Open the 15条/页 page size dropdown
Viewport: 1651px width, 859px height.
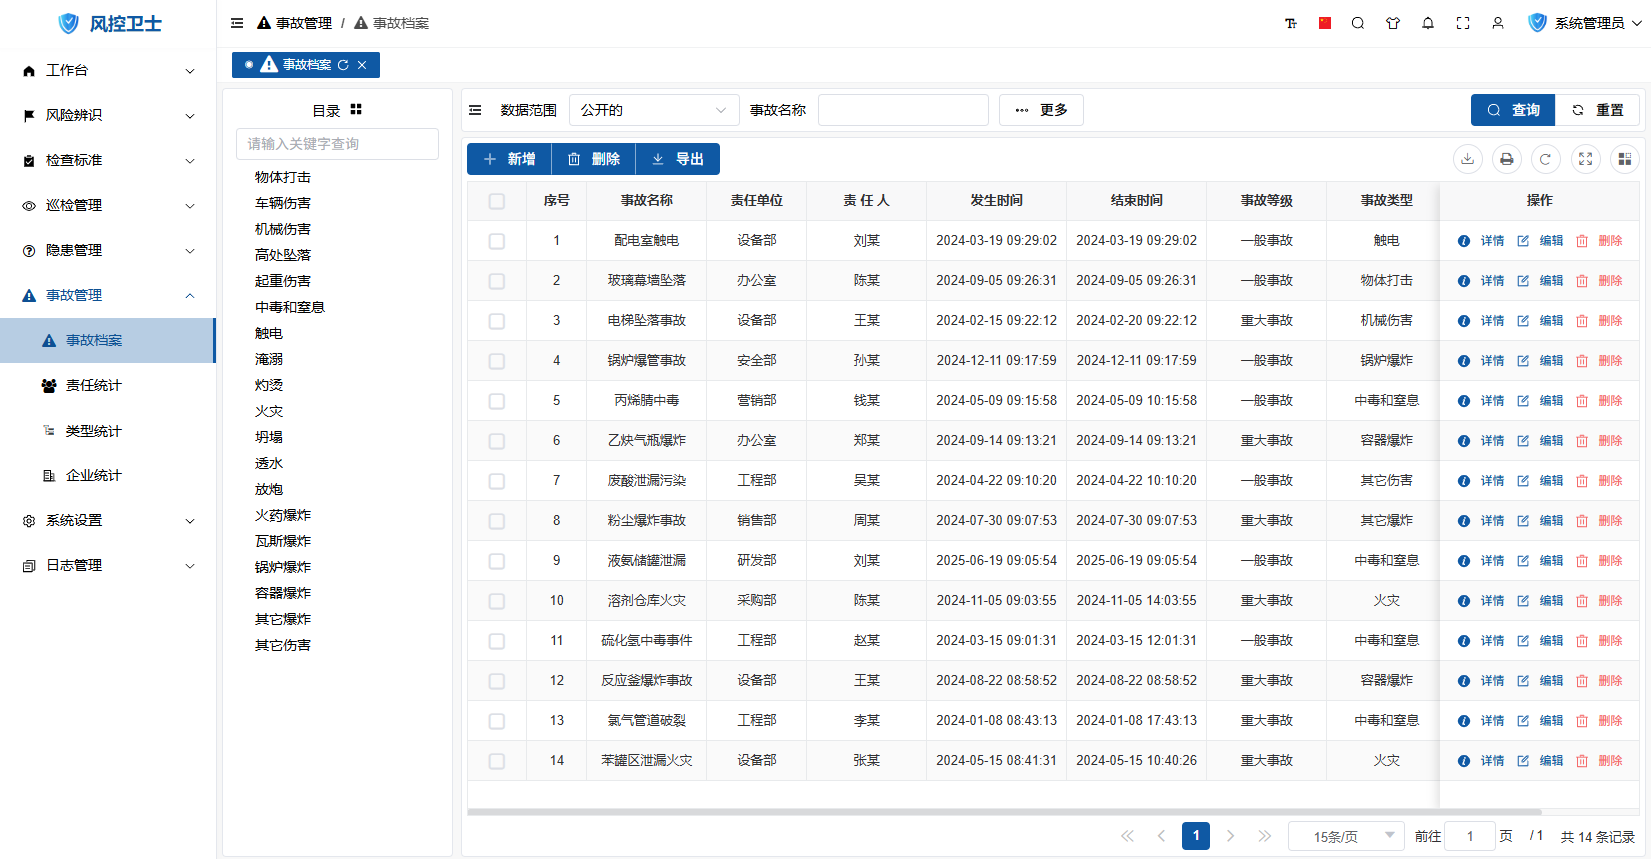(x=1345, y=836)
